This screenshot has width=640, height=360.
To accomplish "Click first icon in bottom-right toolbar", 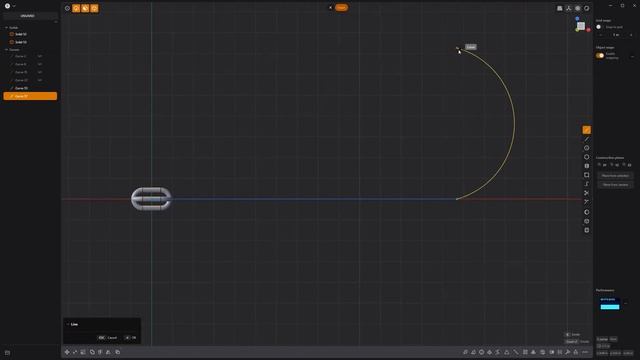I will 465,352.
